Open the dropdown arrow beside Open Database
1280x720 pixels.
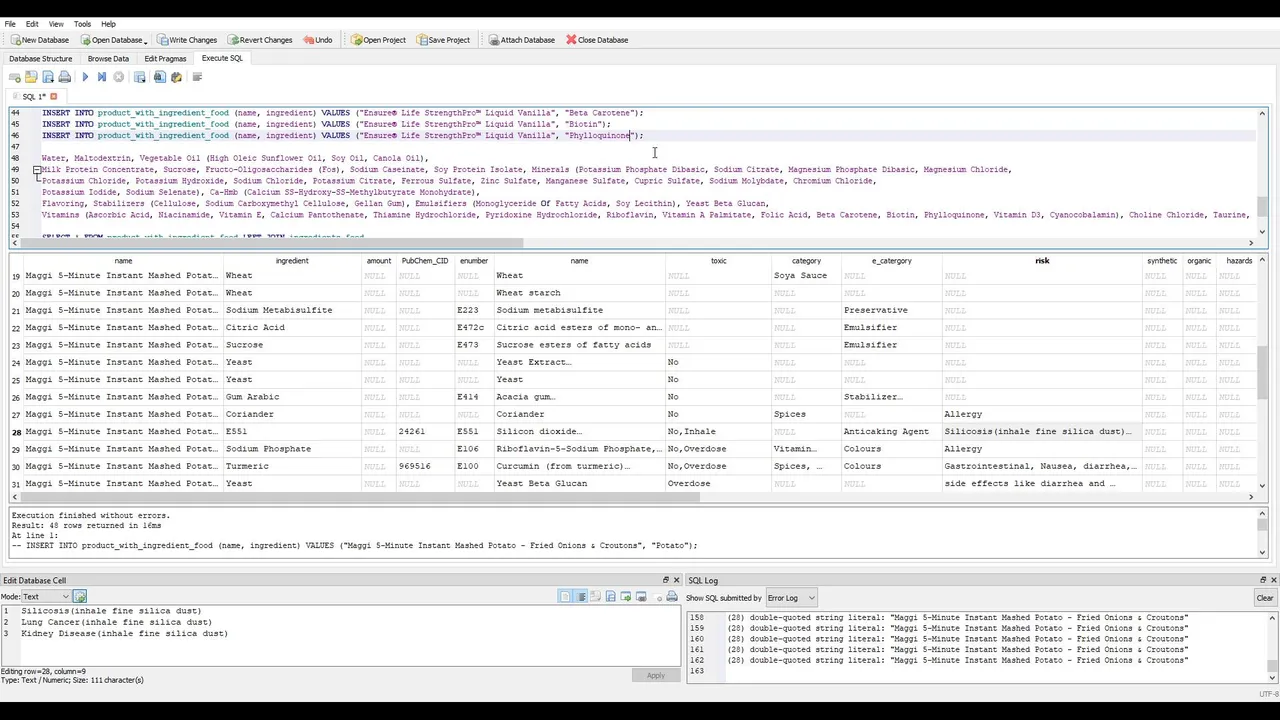[146, 41]
